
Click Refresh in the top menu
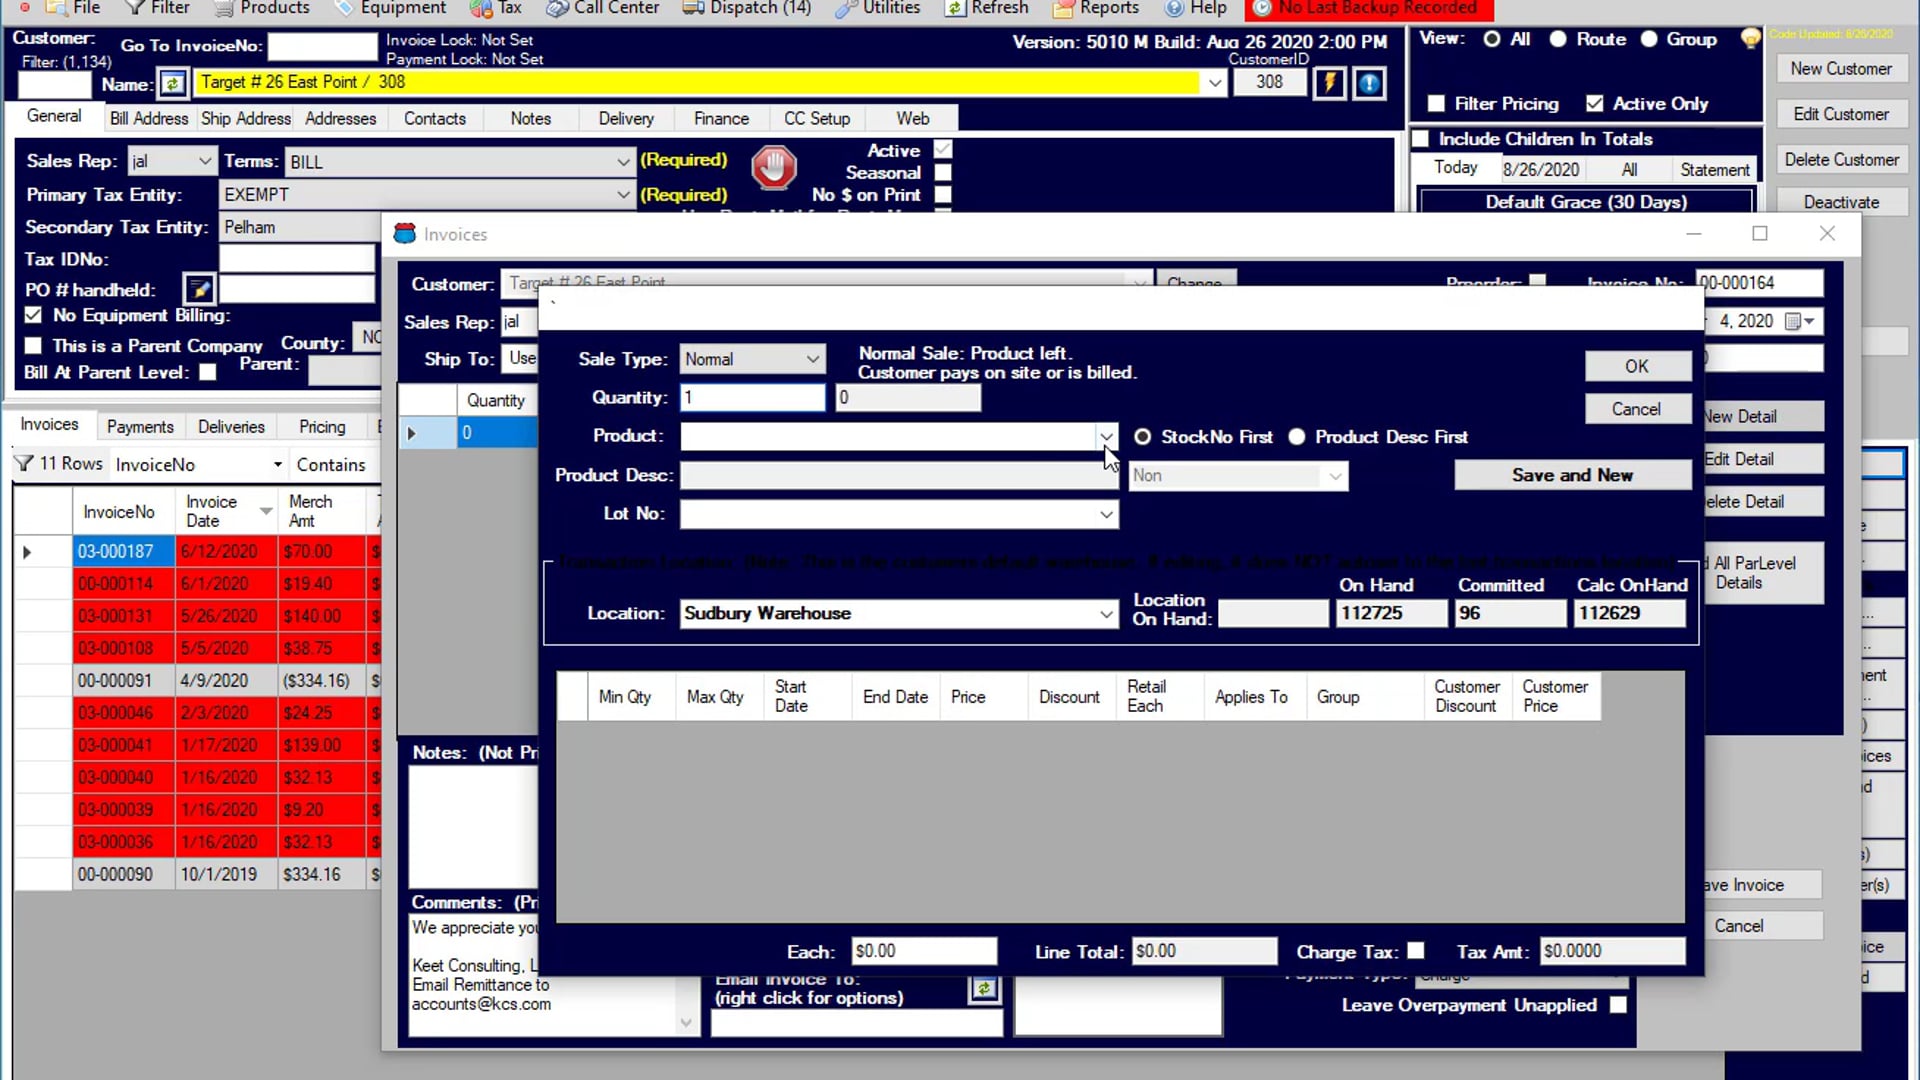(987, 8)
